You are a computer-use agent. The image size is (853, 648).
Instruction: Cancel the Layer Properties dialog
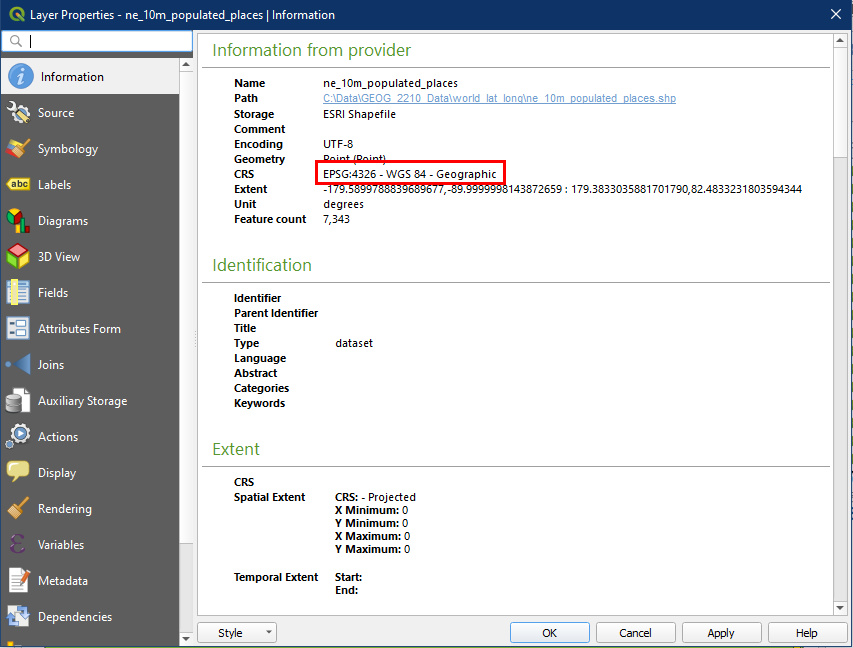(x=635, y=633)
